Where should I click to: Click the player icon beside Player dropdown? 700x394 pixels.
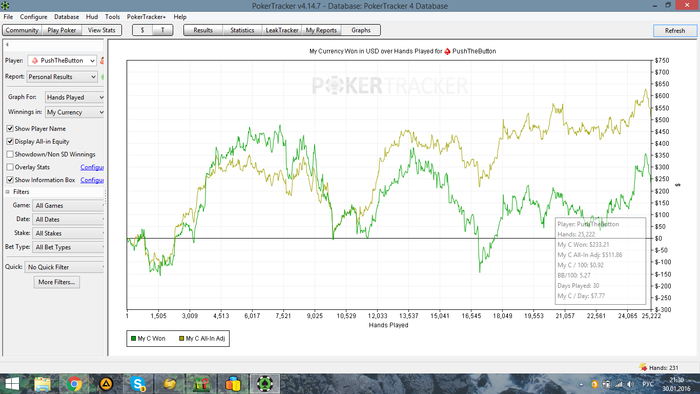(102, 60)
